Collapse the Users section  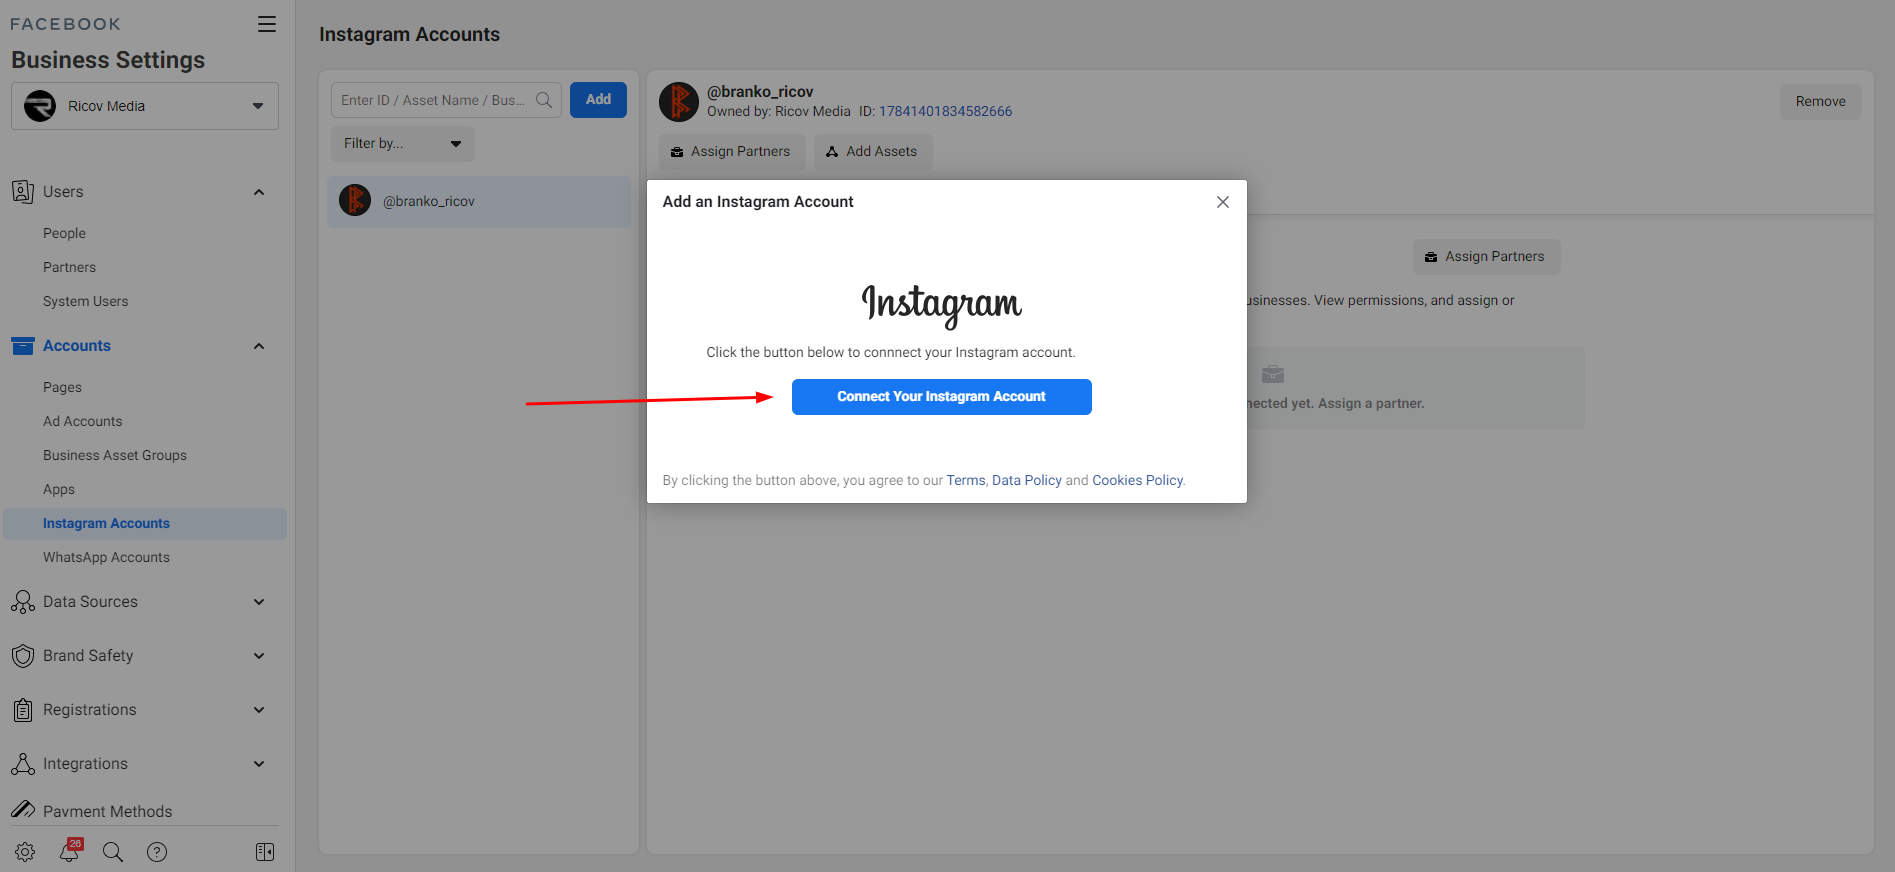click(259, 192)
